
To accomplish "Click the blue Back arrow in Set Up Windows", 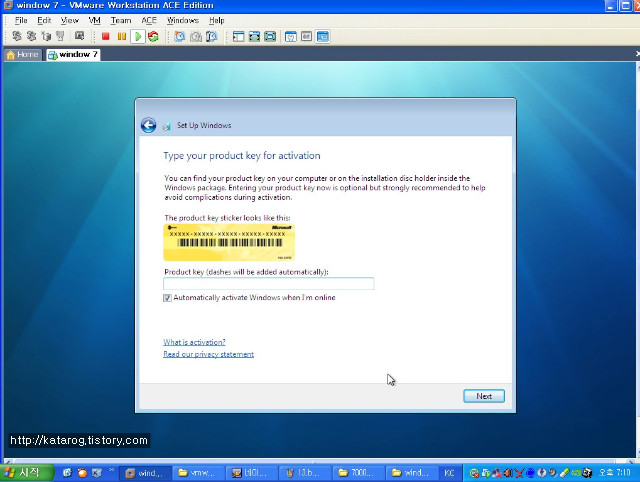I will coord(149,125).
